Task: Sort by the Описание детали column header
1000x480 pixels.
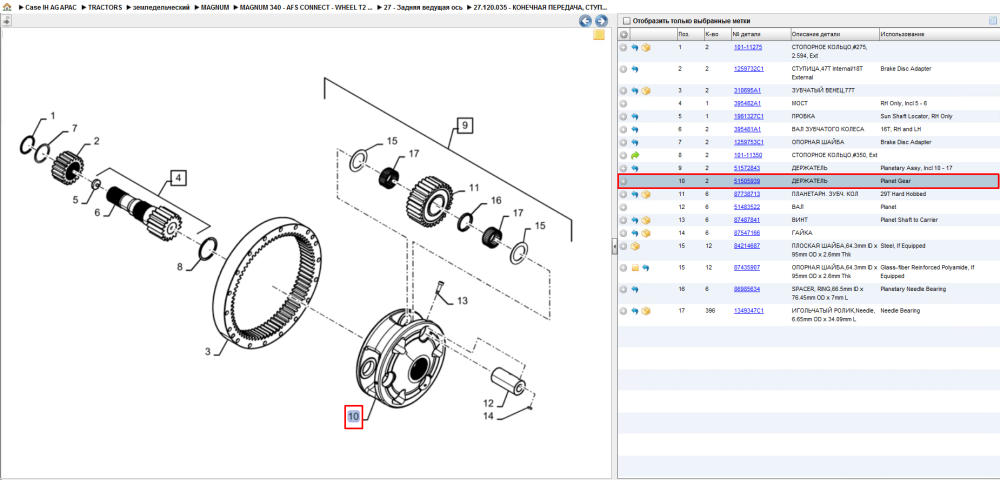Action: click(x=834, y=34)
